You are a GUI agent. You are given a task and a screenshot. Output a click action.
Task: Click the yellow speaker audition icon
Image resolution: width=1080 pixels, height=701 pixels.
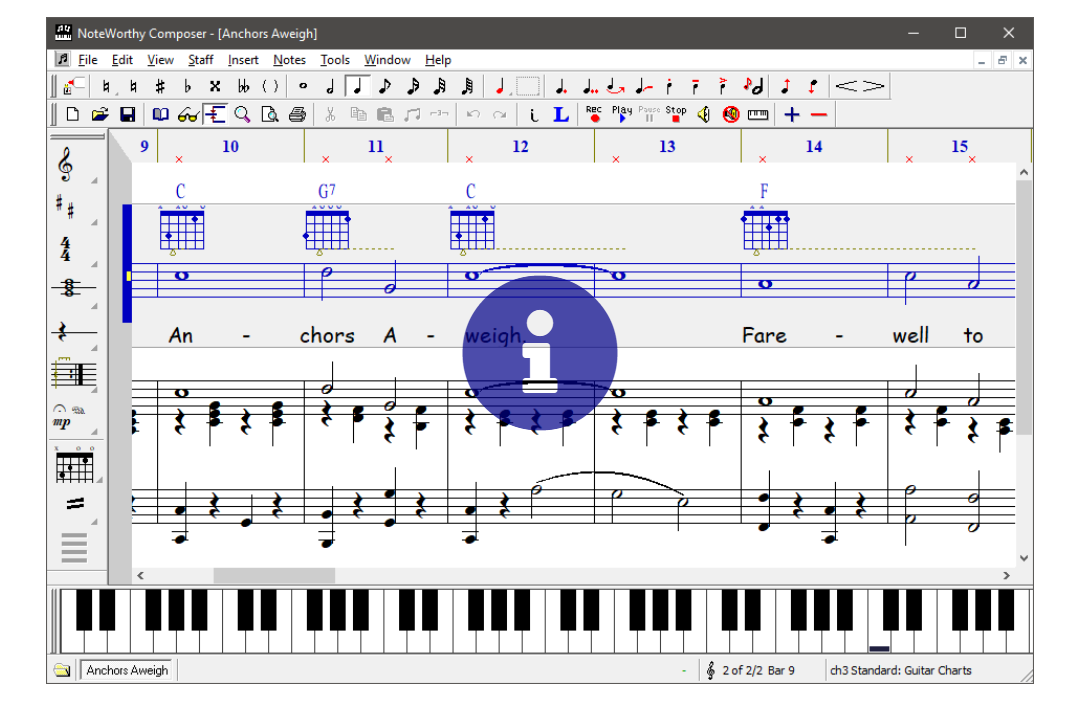(x=703, y=114)
